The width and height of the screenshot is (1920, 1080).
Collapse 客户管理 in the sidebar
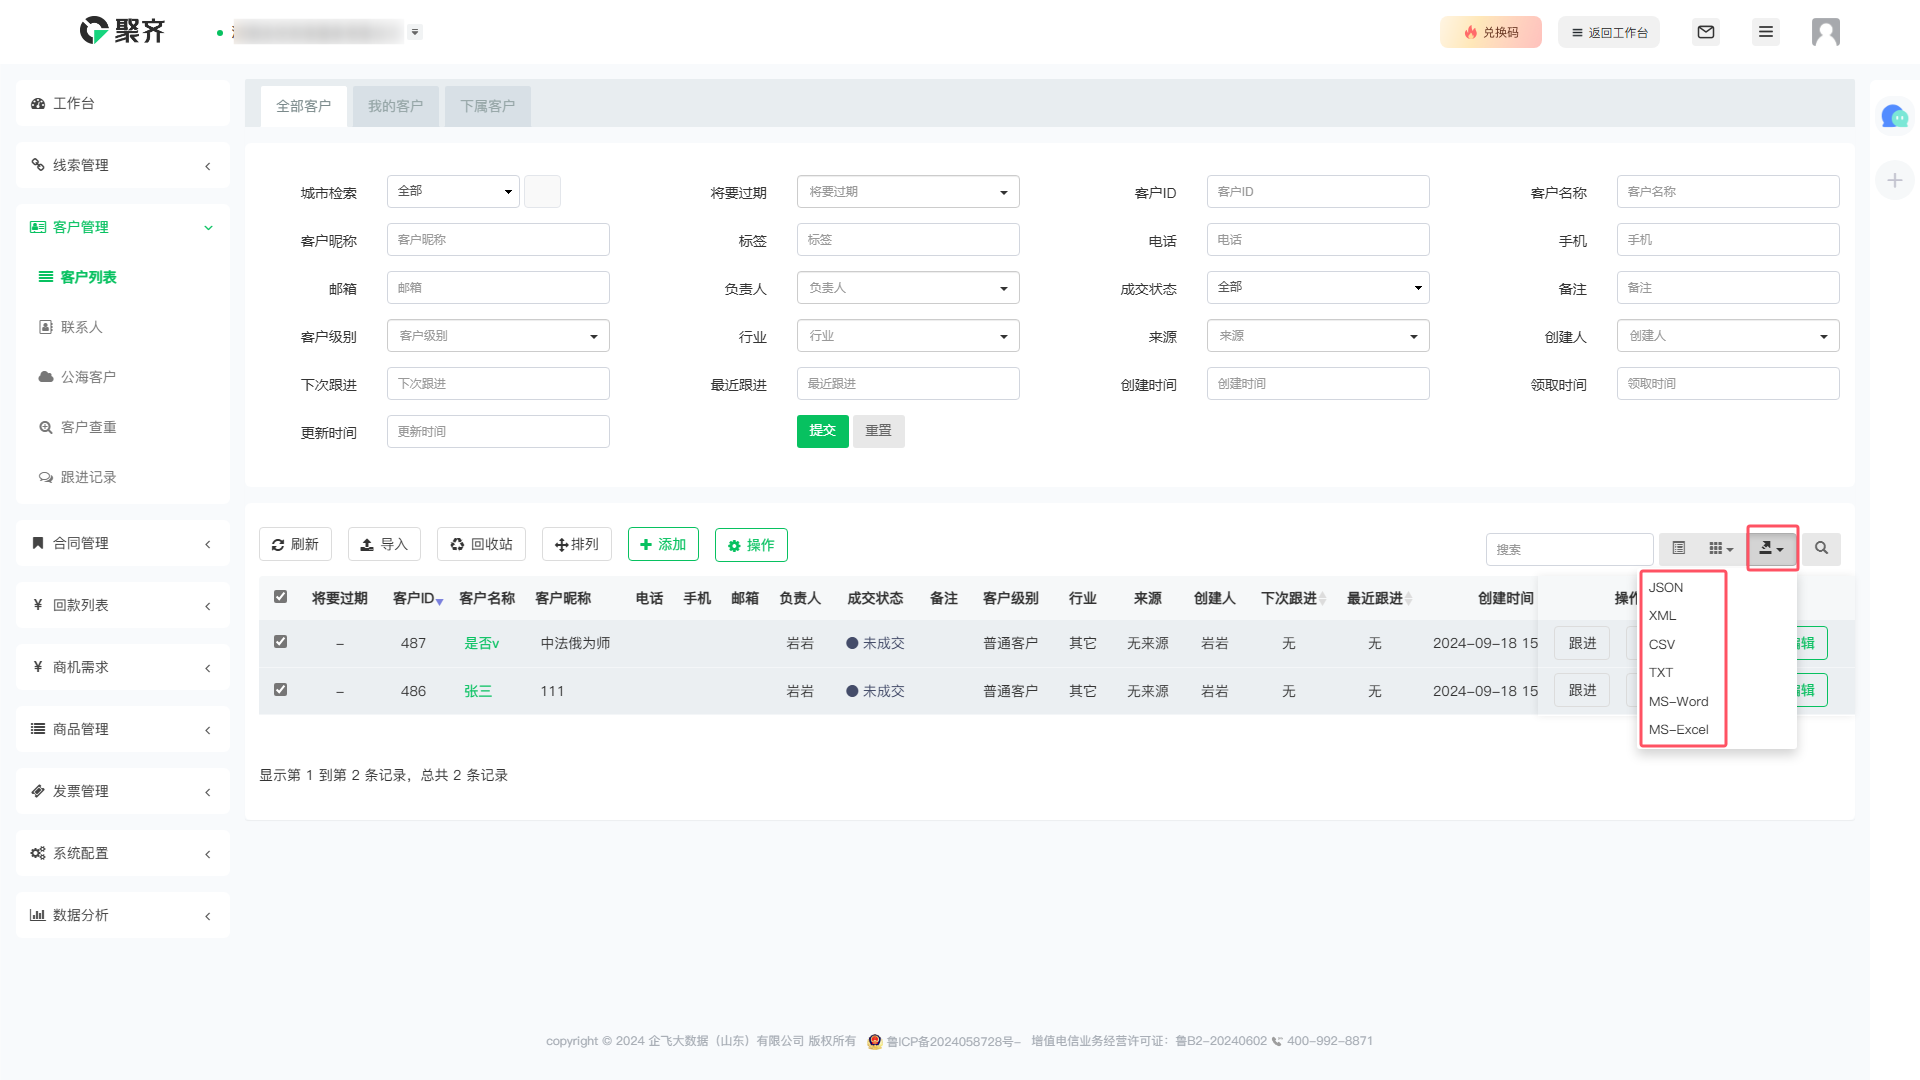[123, 227]
